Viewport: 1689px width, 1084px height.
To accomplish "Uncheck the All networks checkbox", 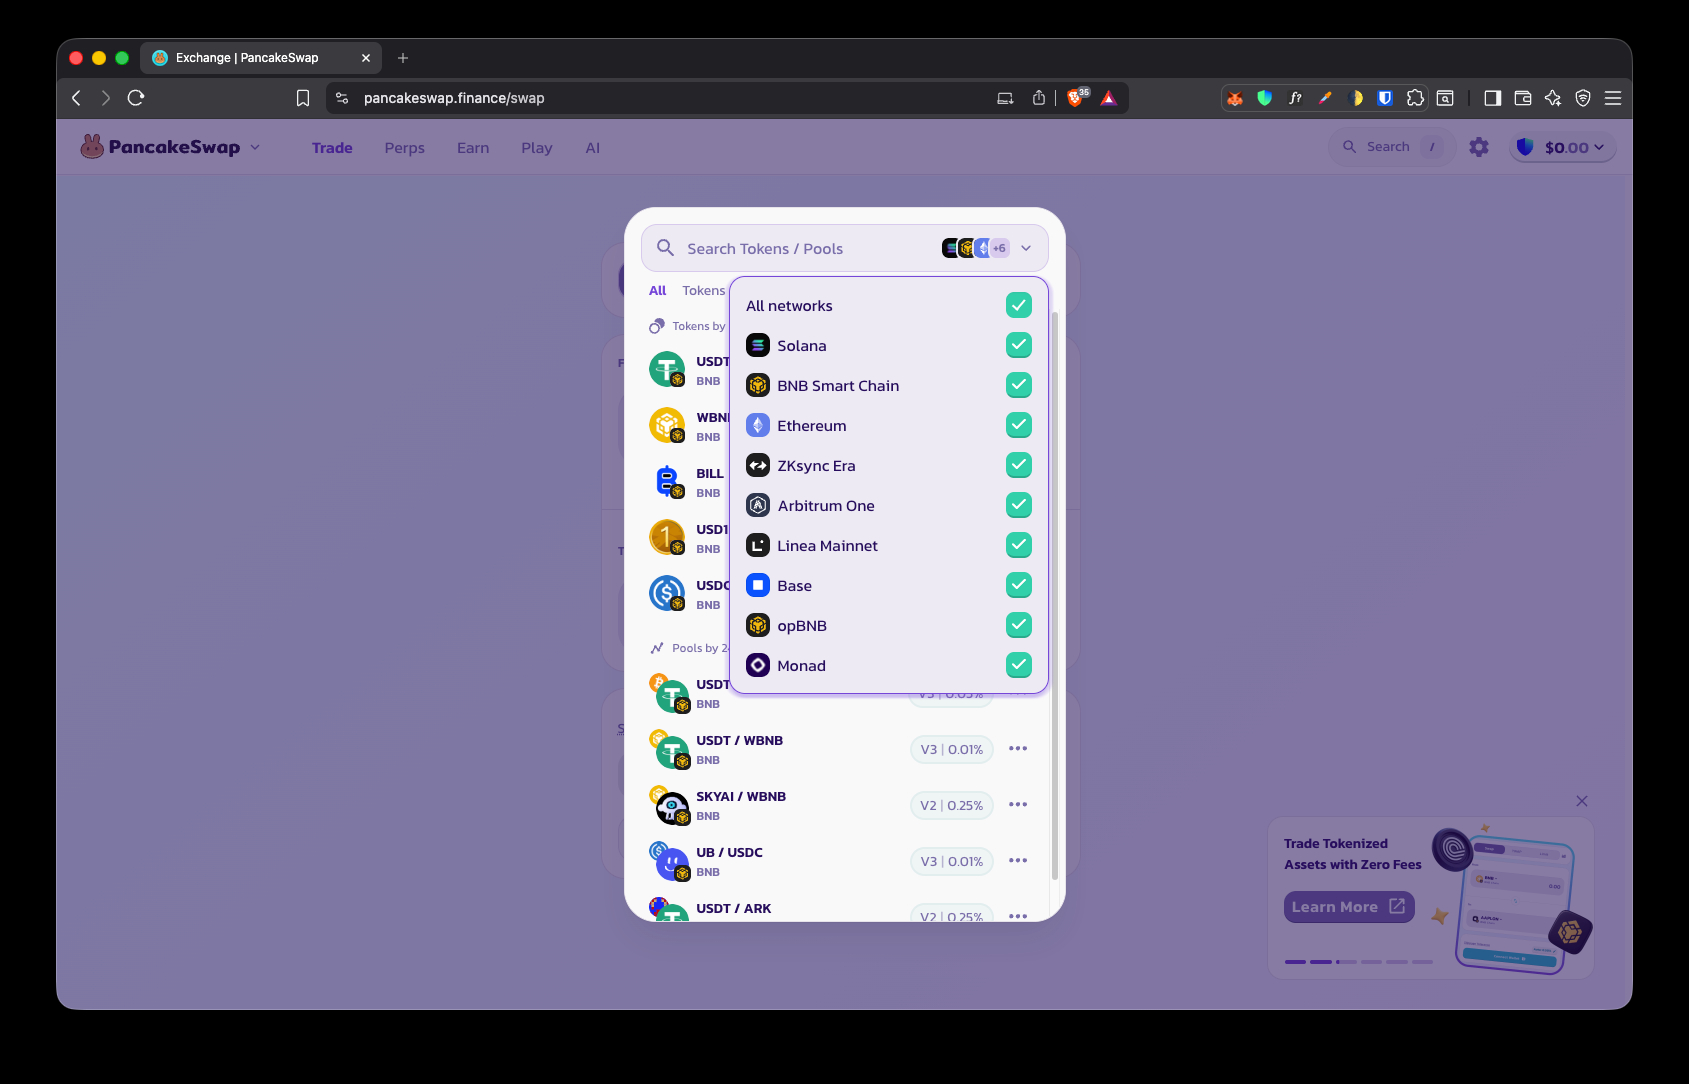I will coord(1018,305).
